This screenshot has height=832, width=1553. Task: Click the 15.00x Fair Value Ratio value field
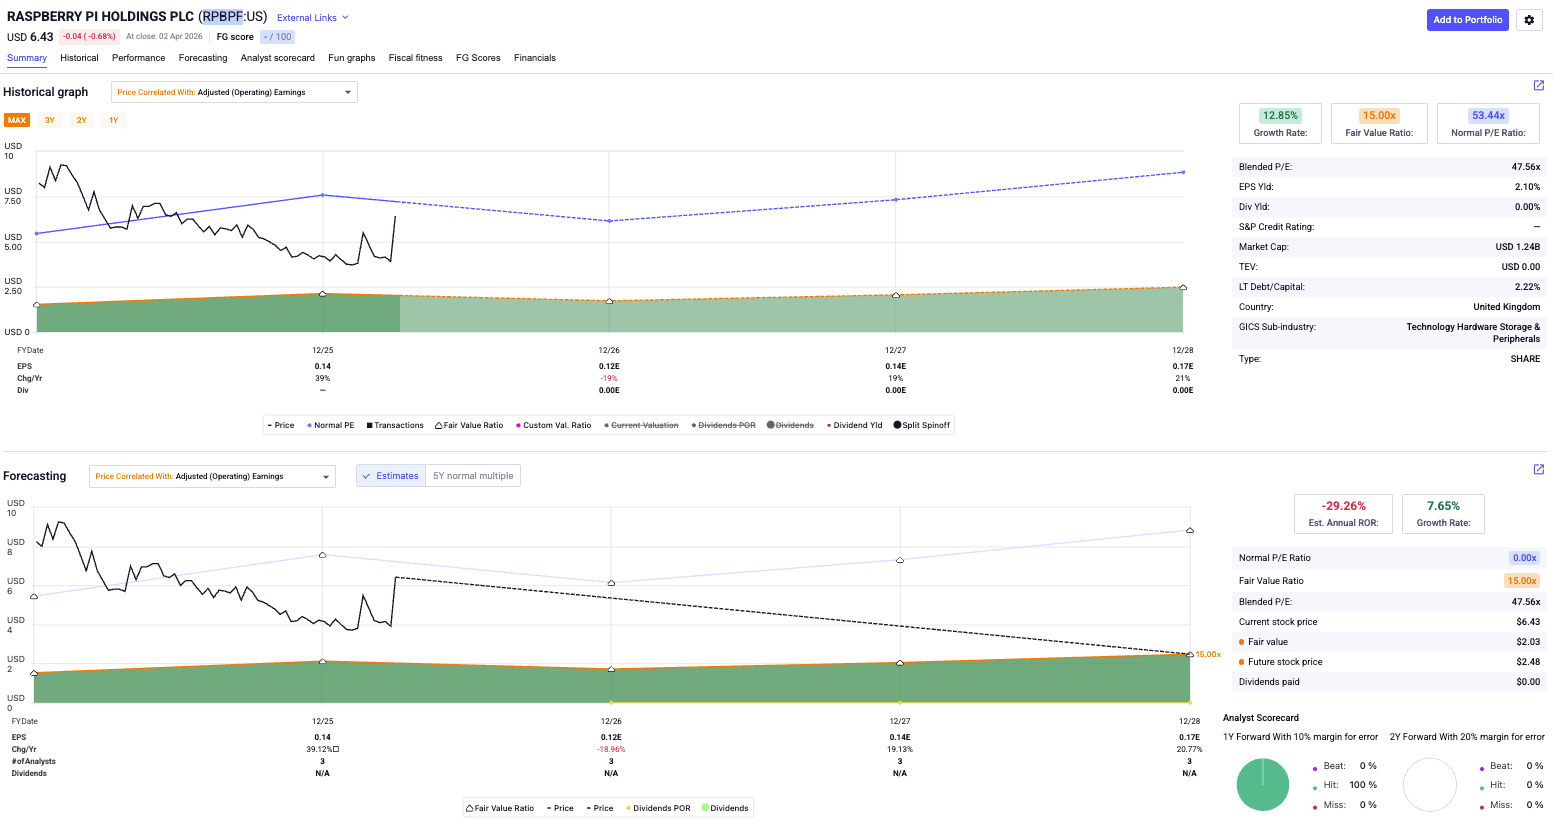point(1522,581)
